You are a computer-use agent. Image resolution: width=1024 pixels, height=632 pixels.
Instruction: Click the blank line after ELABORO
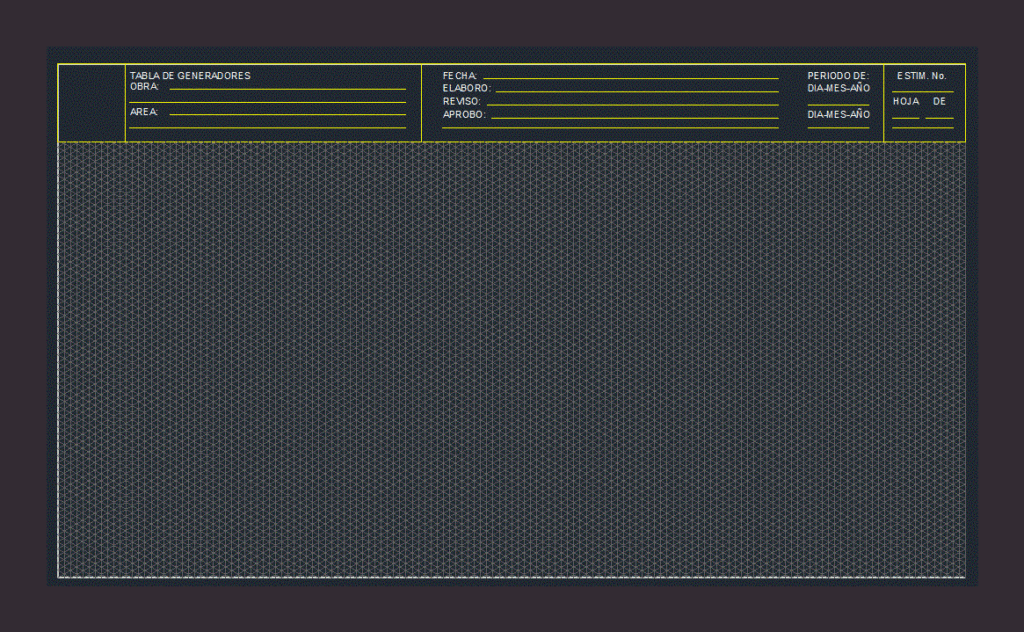click(x=637, y=91)
